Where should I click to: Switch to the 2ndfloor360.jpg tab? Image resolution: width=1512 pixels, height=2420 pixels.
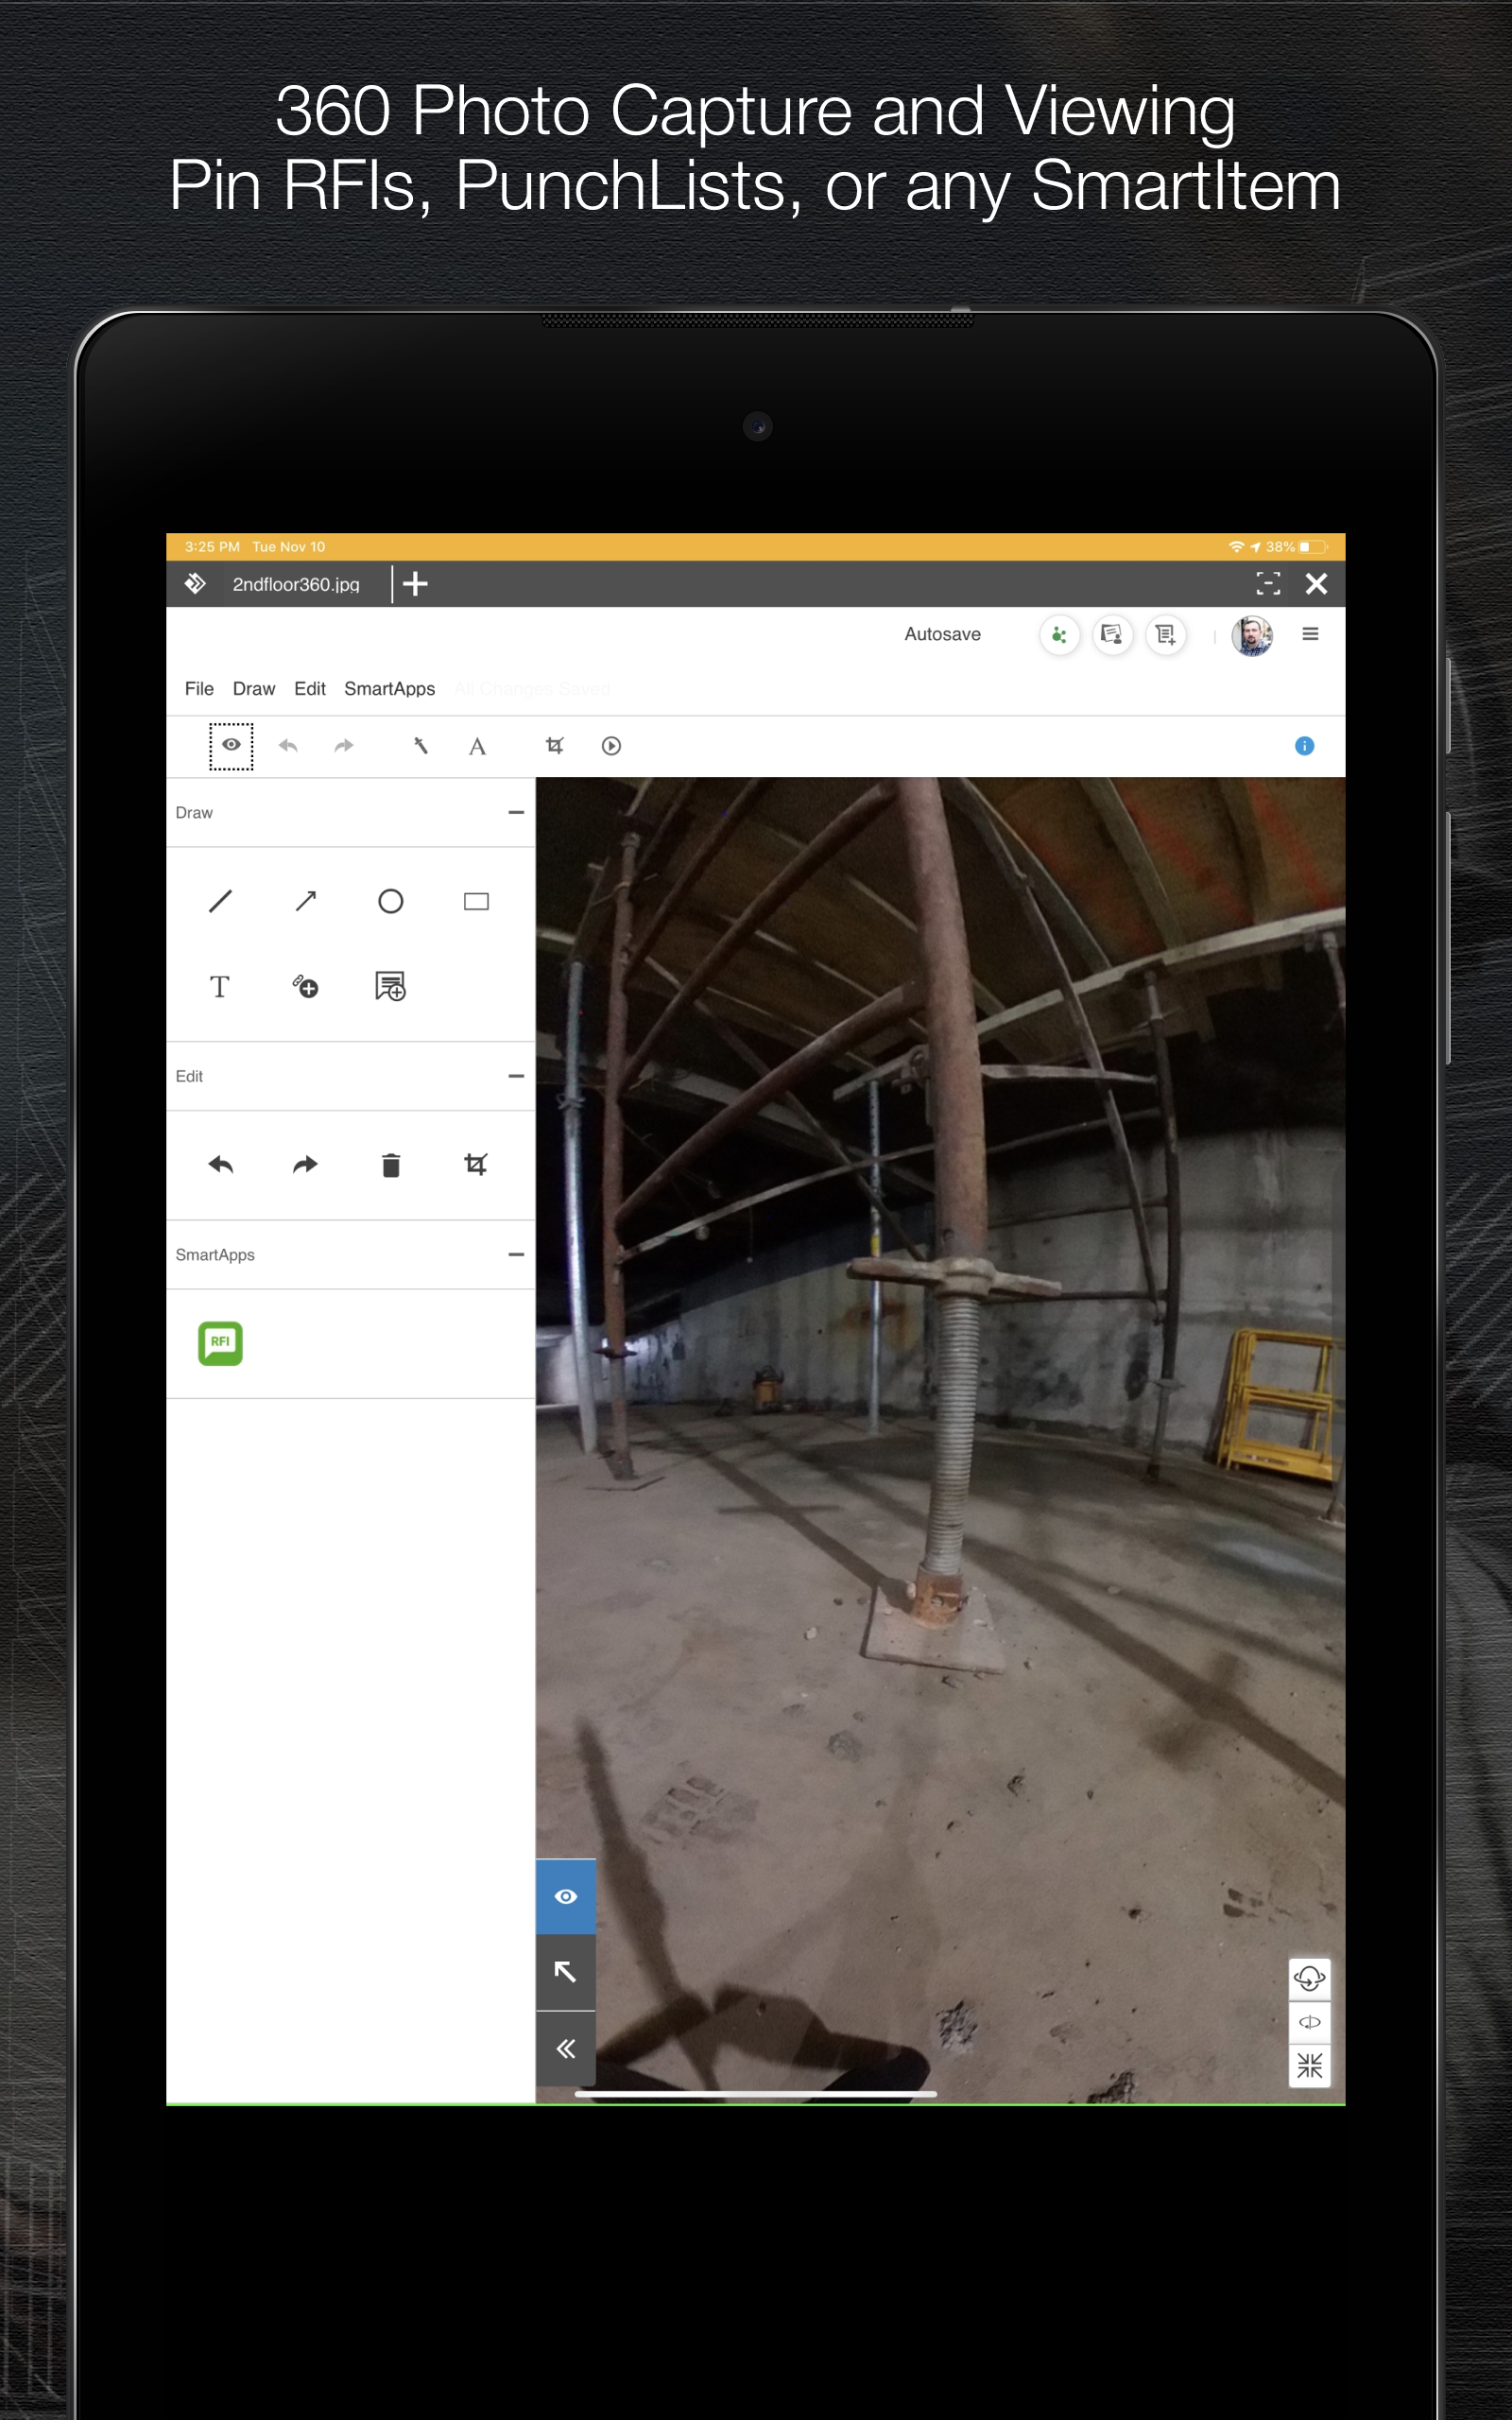[296, 584]
